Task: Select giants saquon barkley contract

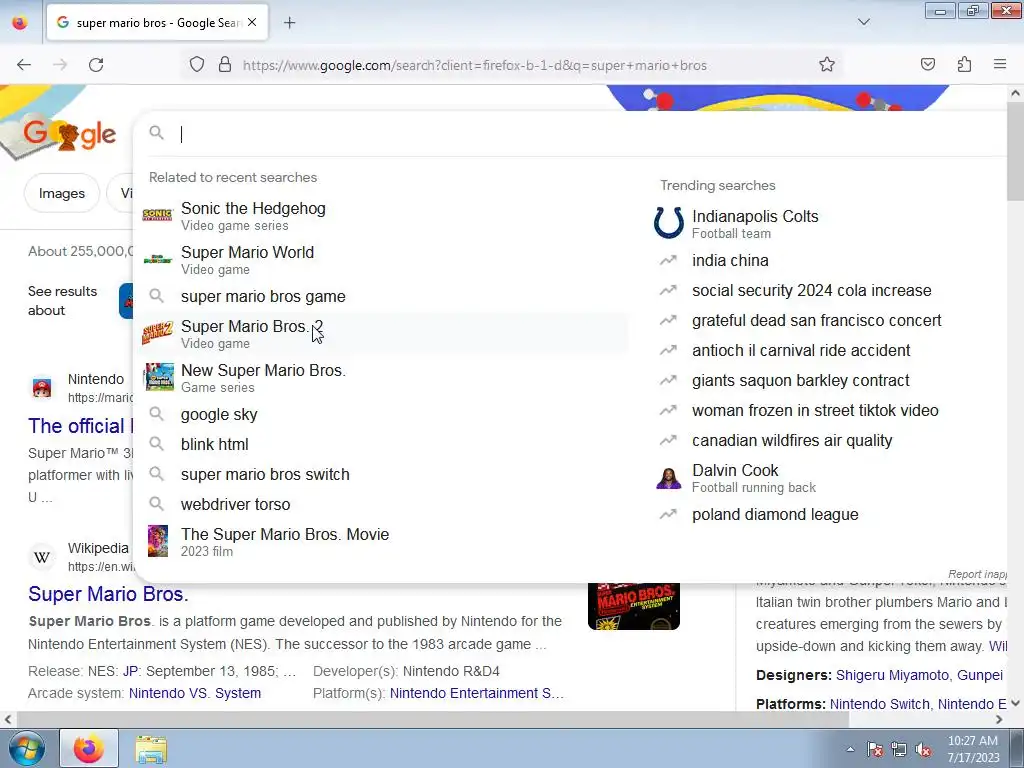Action: click(x=829, y=381)
